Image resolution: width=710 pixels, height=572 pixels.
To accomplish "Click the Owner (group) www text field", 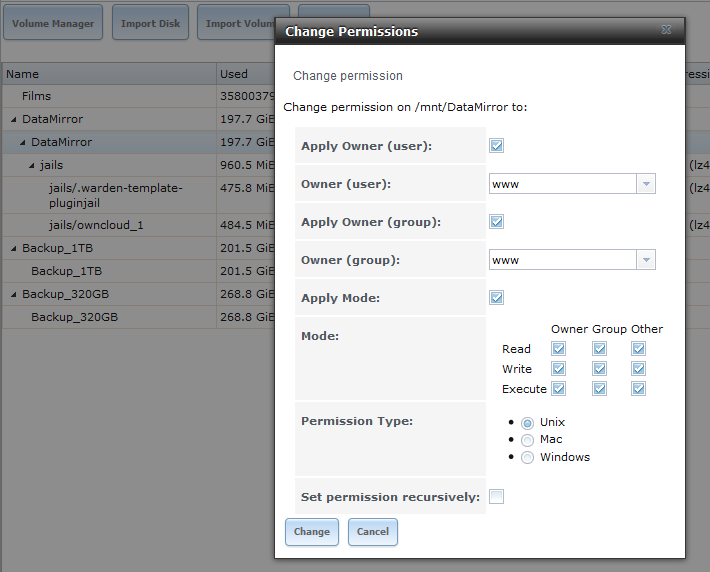I will pos(563,260).
